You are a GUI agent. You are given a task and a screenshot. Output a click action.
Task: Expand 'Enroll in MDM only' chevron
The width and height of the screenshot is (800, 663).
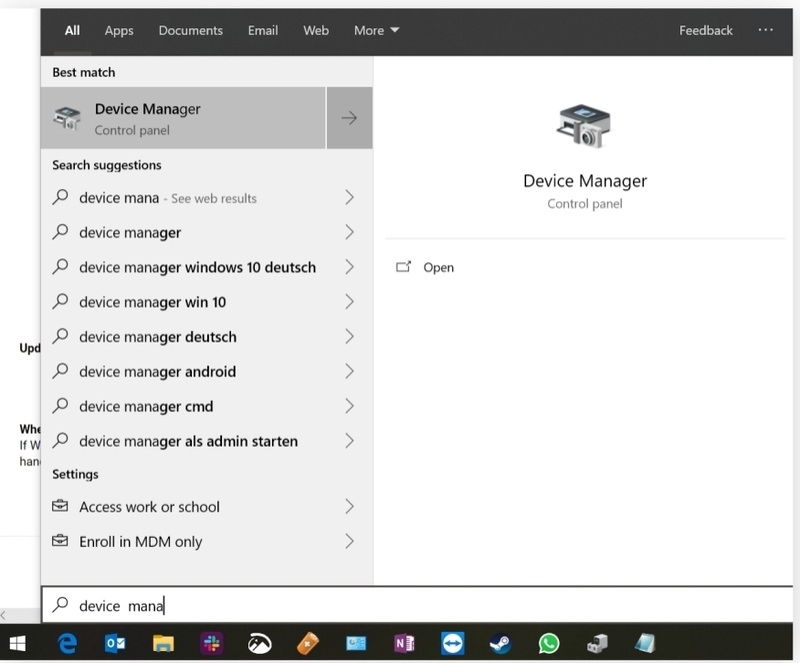click(x=349, y=541)
